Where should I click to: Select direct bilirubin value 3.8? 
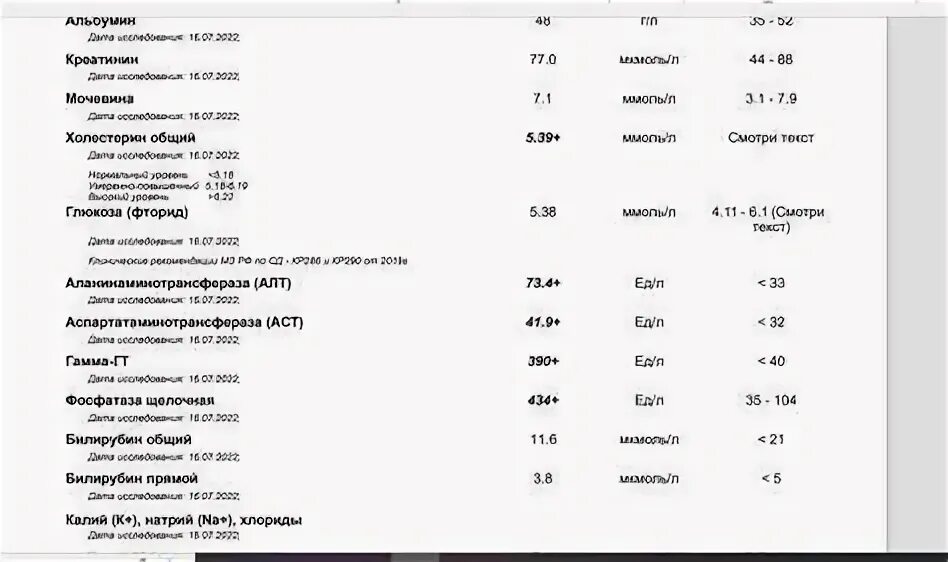(542, 479)
